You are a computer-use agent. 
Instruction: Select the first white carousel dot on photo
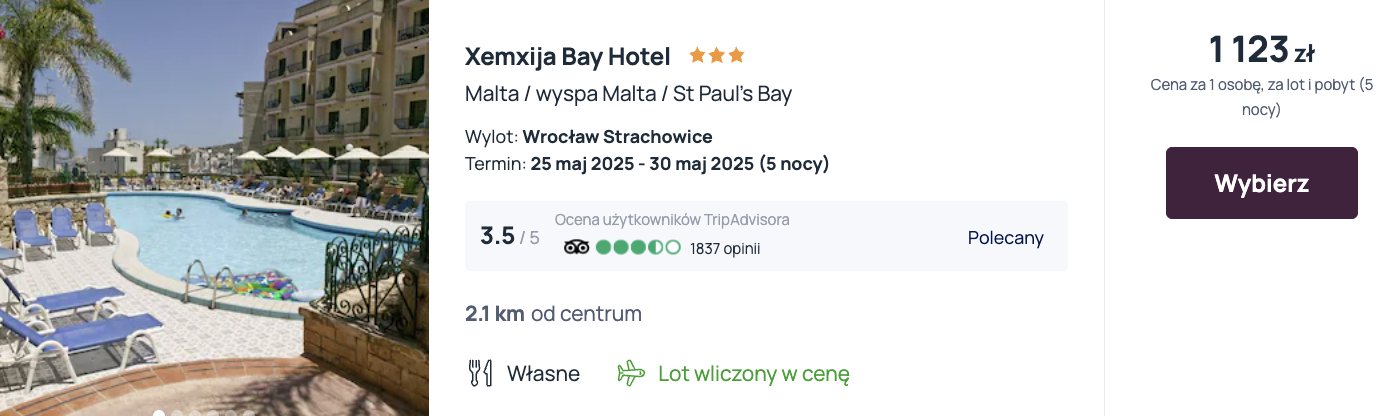159,413
